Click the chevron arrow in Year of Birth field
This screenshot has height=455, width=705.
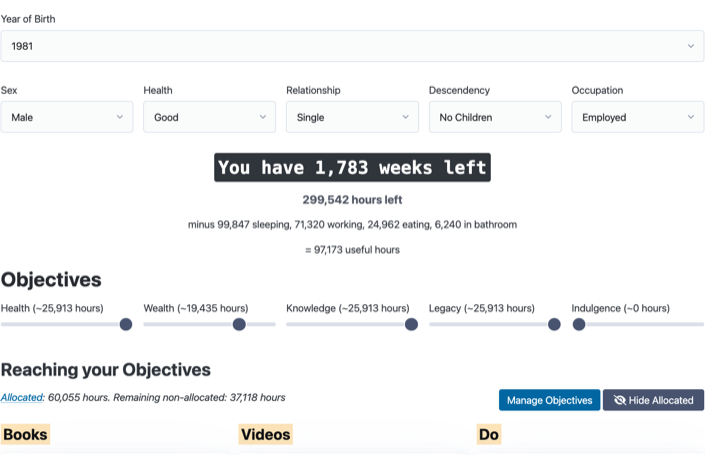click(691, 46)
